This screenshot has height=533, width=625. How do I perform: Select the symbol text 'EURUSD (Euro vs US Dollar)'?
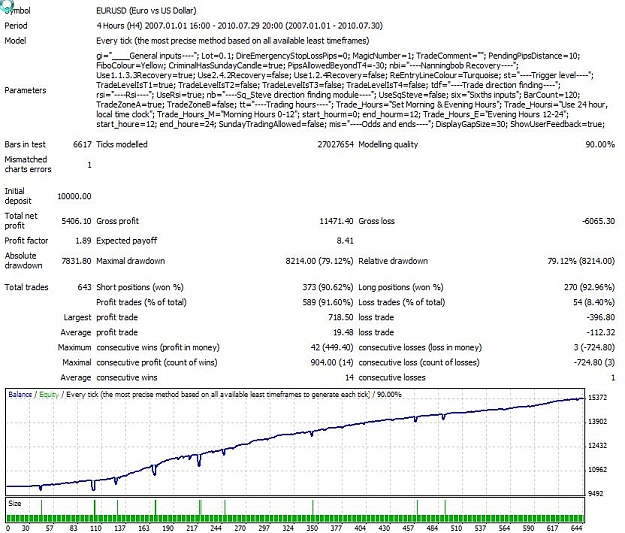(146, 11)
